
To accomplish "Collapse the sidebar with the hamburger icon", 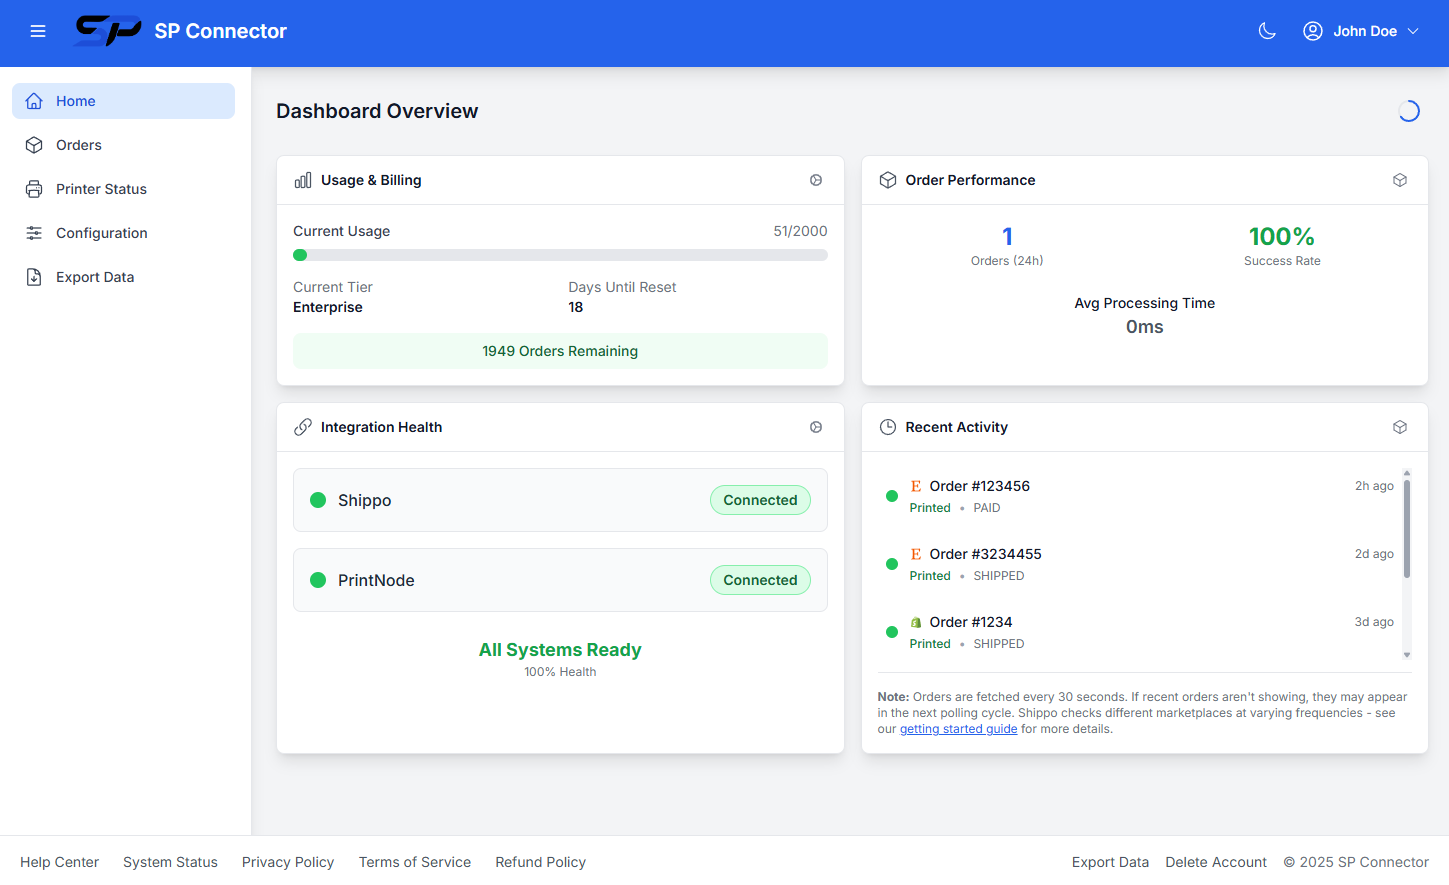I will [38, 31].
